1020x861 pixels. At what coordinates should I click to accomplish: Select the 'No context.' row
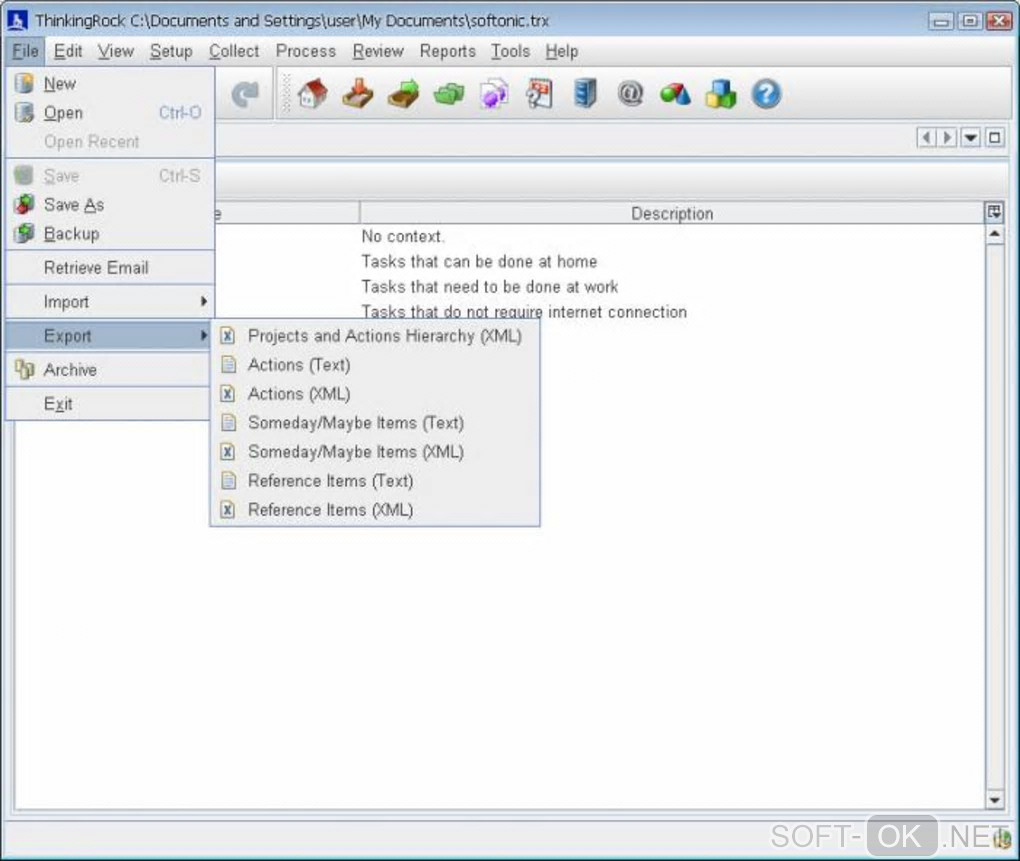403,236
